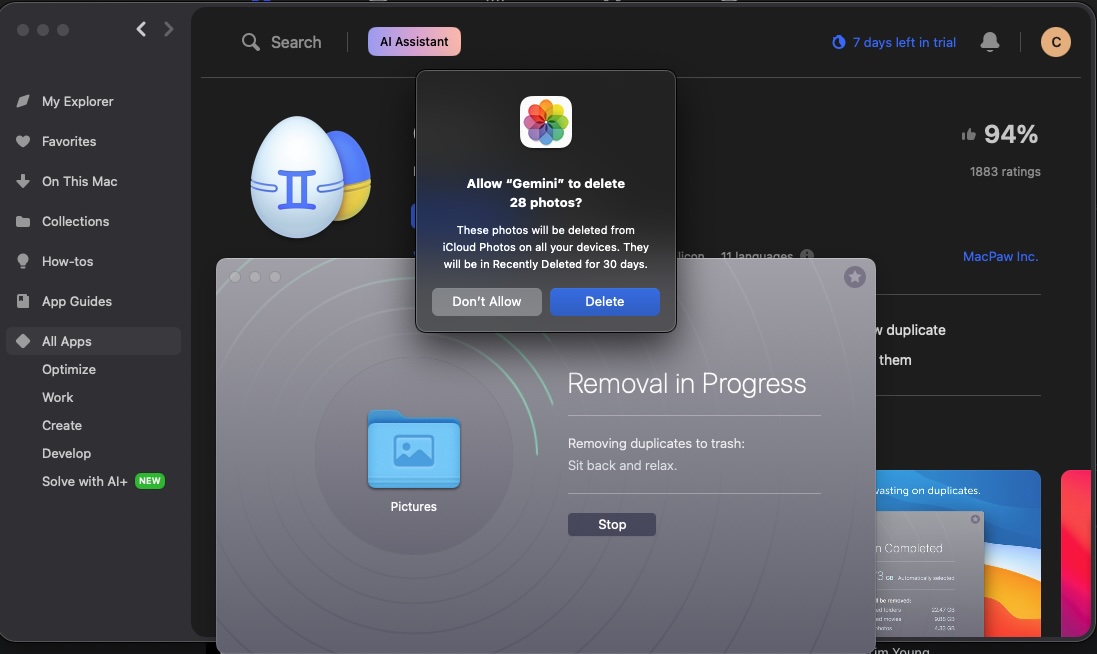Click the 7 days left in trial link
The width and height of the screenshot is (1097, 654).
(x=904, y=43)
